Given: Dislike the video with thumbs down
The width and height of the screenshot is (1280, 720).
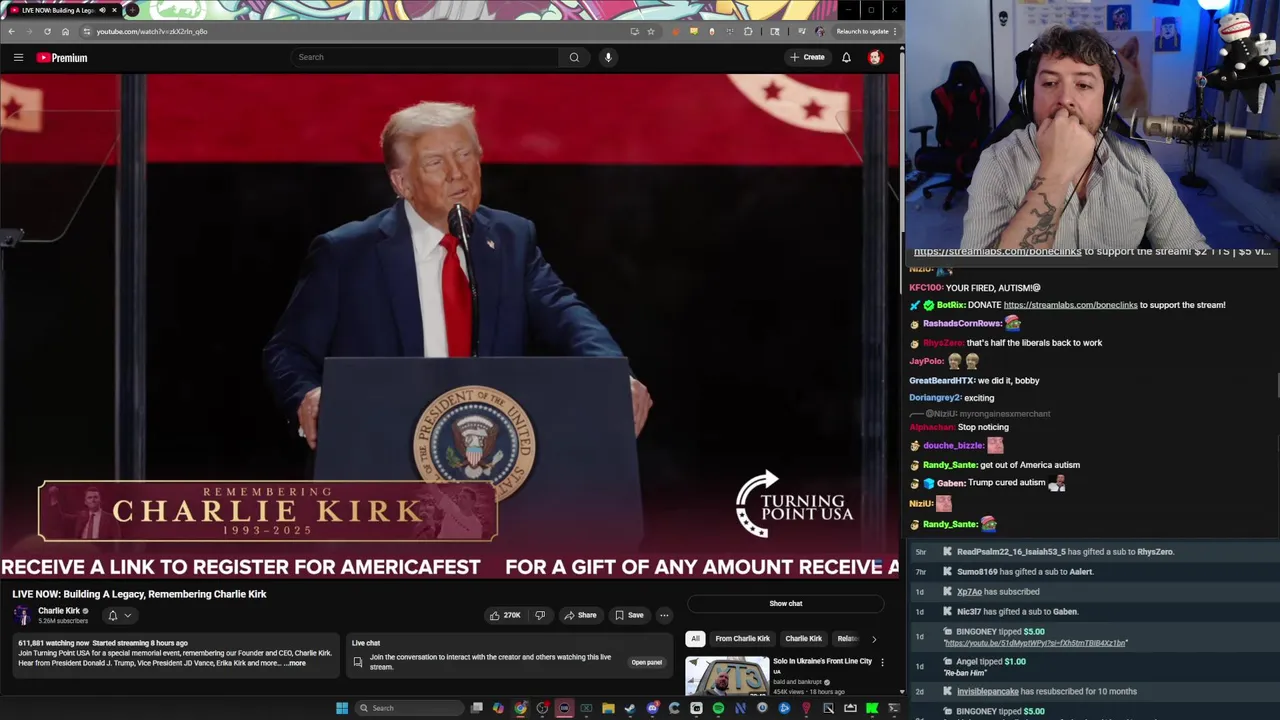Looking at the screenshot, I should pyautogui.click(x=540, y=615).
